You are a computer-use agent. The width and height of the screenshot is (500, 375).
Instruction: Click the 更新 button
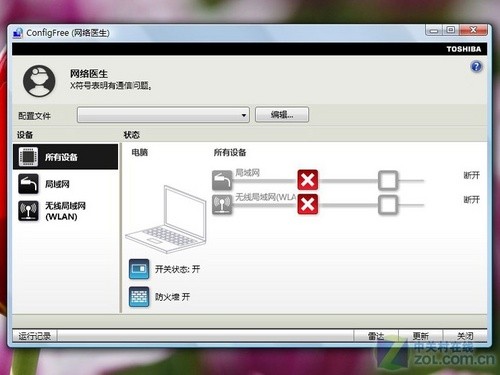pyautogui.click(x=421, y=336)
